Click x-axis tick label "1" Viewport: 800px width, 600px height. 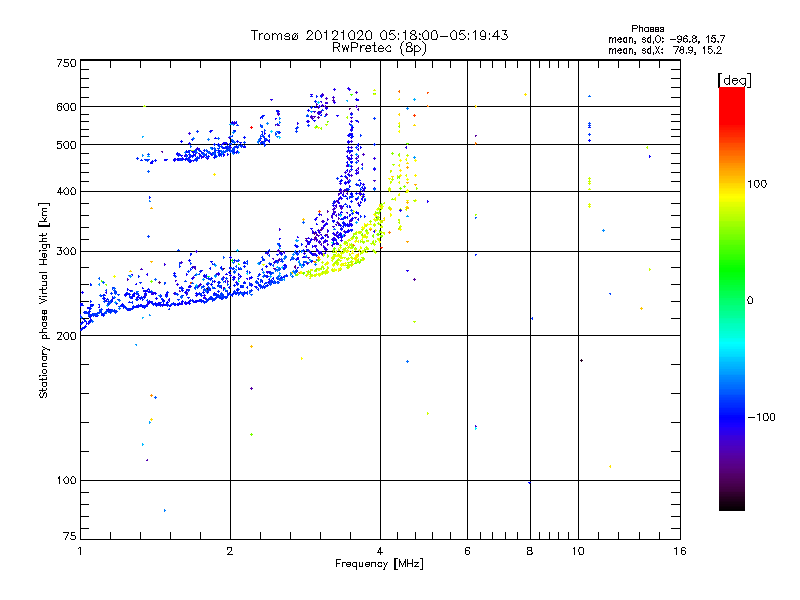[x=80, y=551]
